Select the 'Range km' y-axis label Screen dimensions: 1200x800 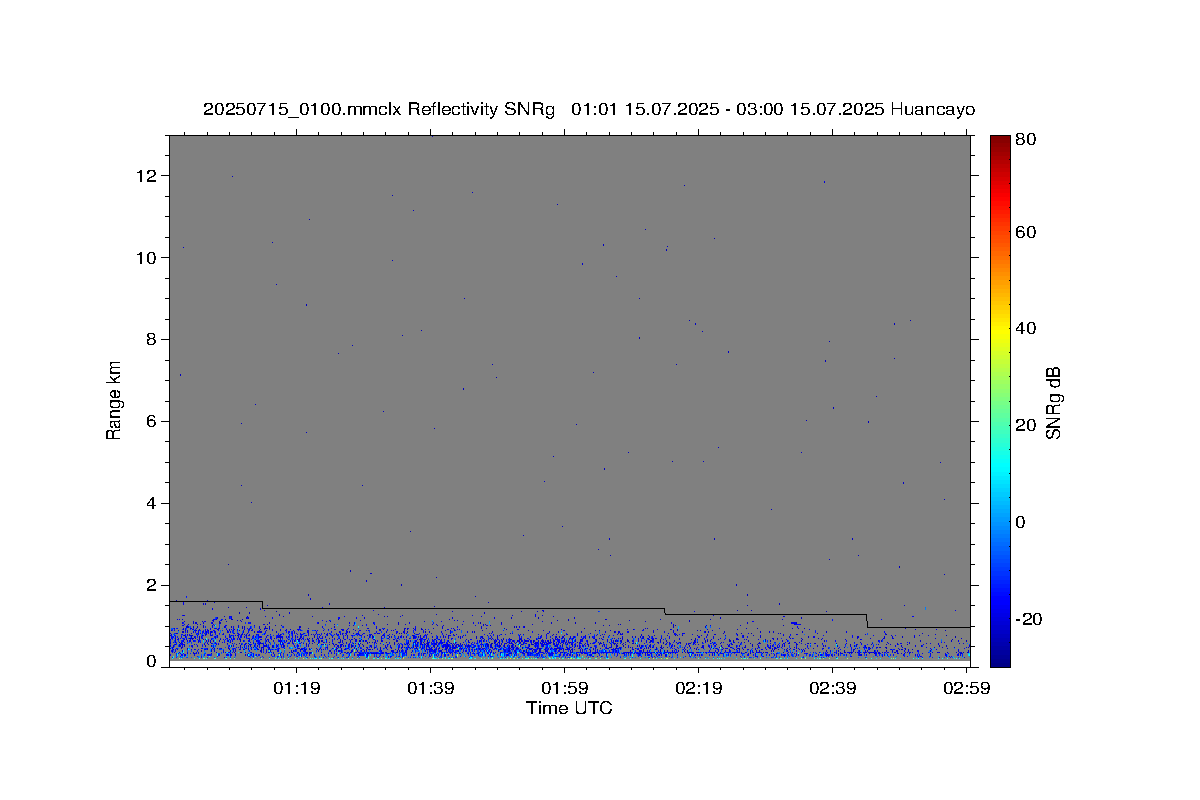pos(114,401)
